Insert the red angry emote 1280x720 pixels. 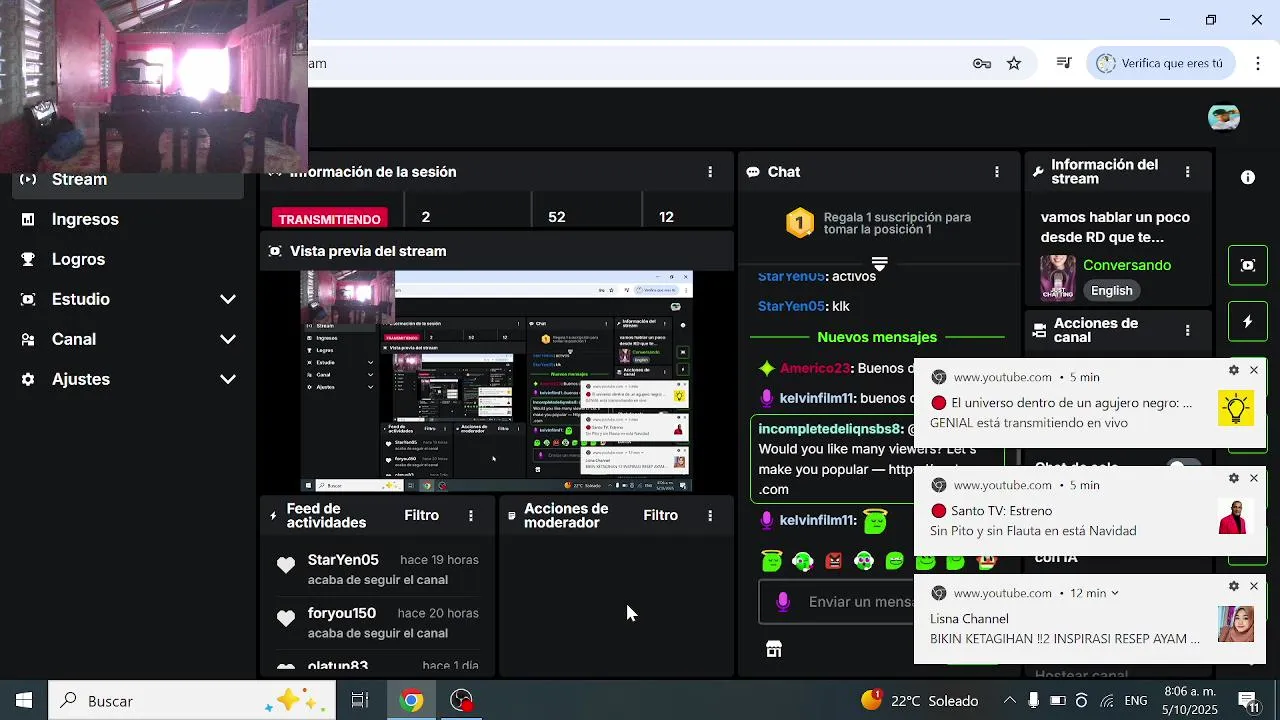833,561
